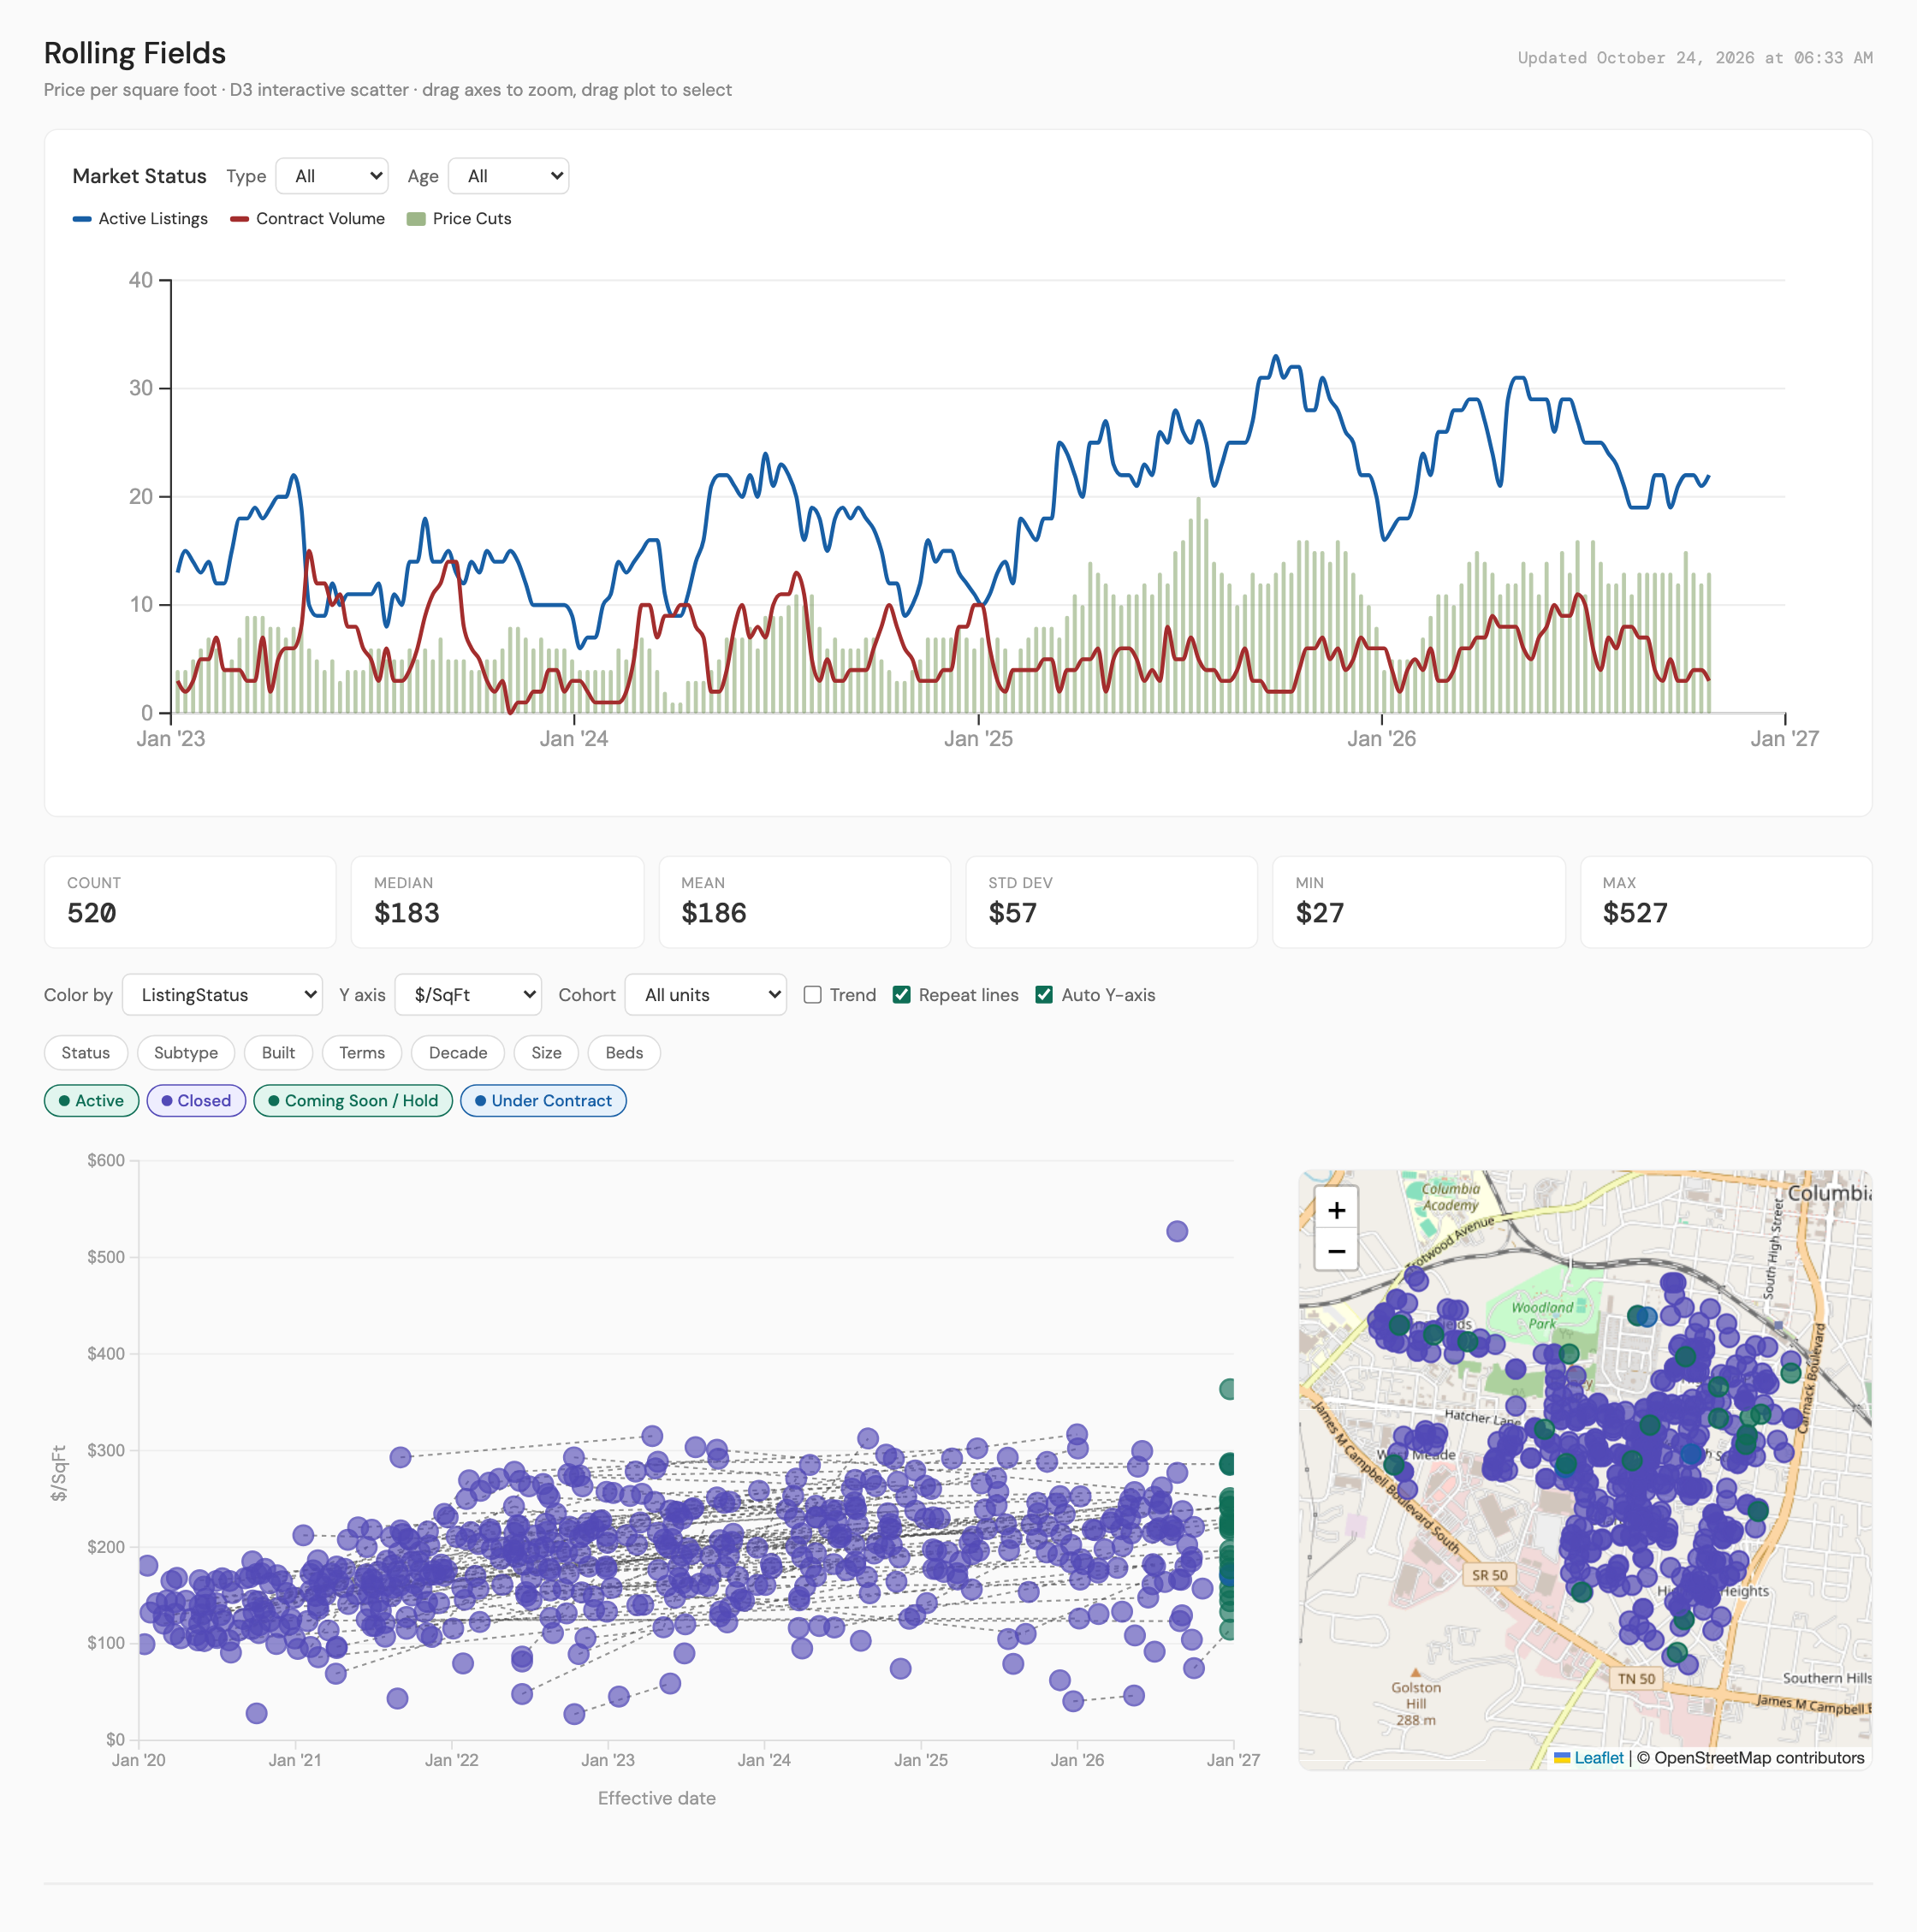
Task: Click the Price Cuts legend swatch
Action: coord(416,219)
